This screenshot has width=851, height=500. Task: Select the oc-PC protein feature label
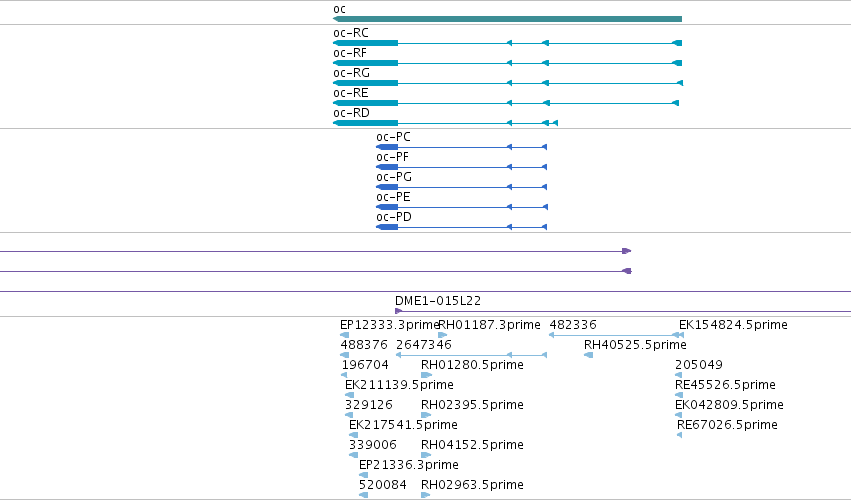[x=393, y=137]
